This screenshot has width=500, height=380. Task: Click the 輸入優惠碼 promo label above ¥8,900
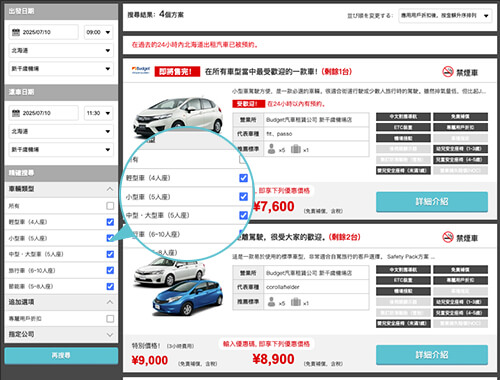point(267,344)
